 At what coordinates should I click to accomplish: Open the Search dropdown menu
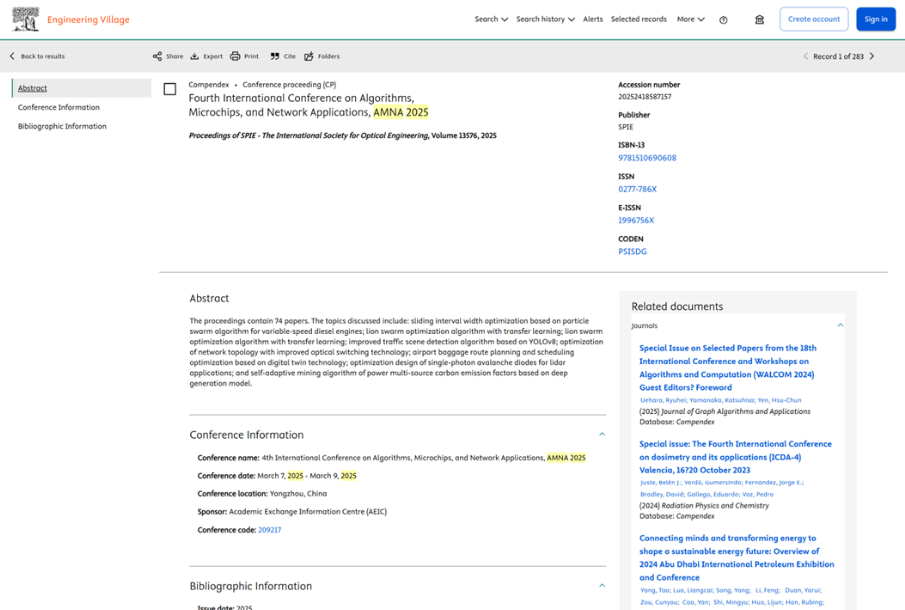[x=491, y=19]
